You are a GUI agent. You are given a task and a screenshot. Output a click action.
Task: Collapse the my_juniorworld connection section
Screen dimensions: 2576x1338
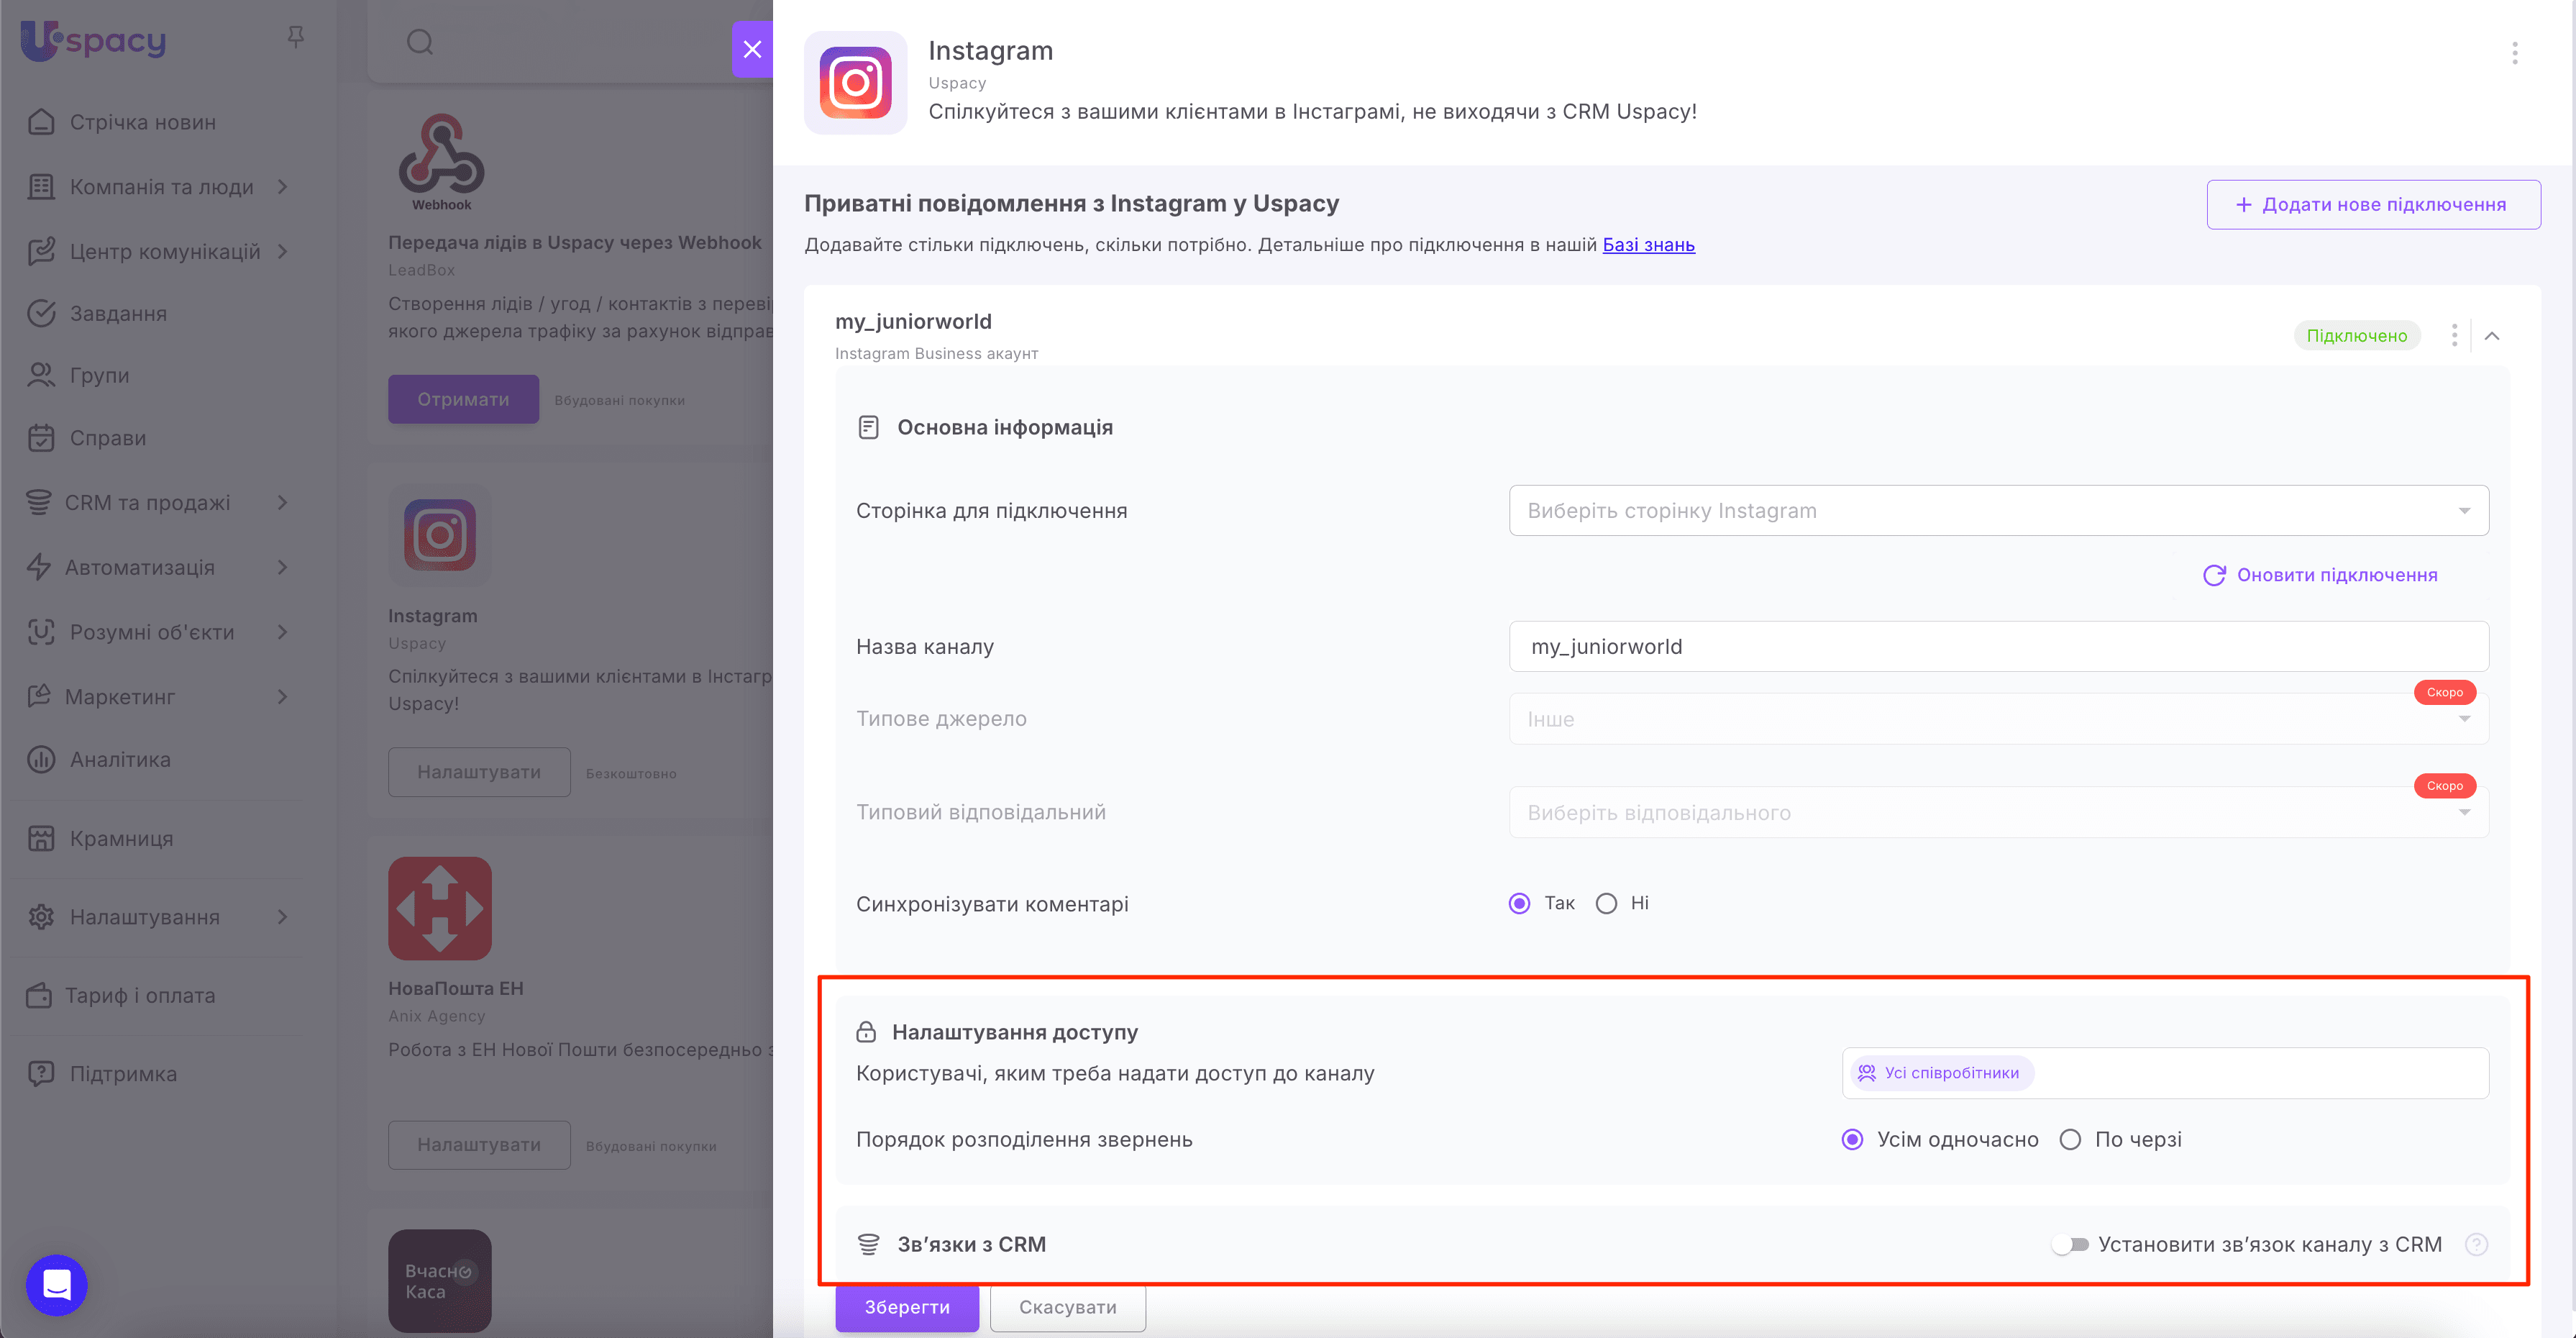point(2492,336)
